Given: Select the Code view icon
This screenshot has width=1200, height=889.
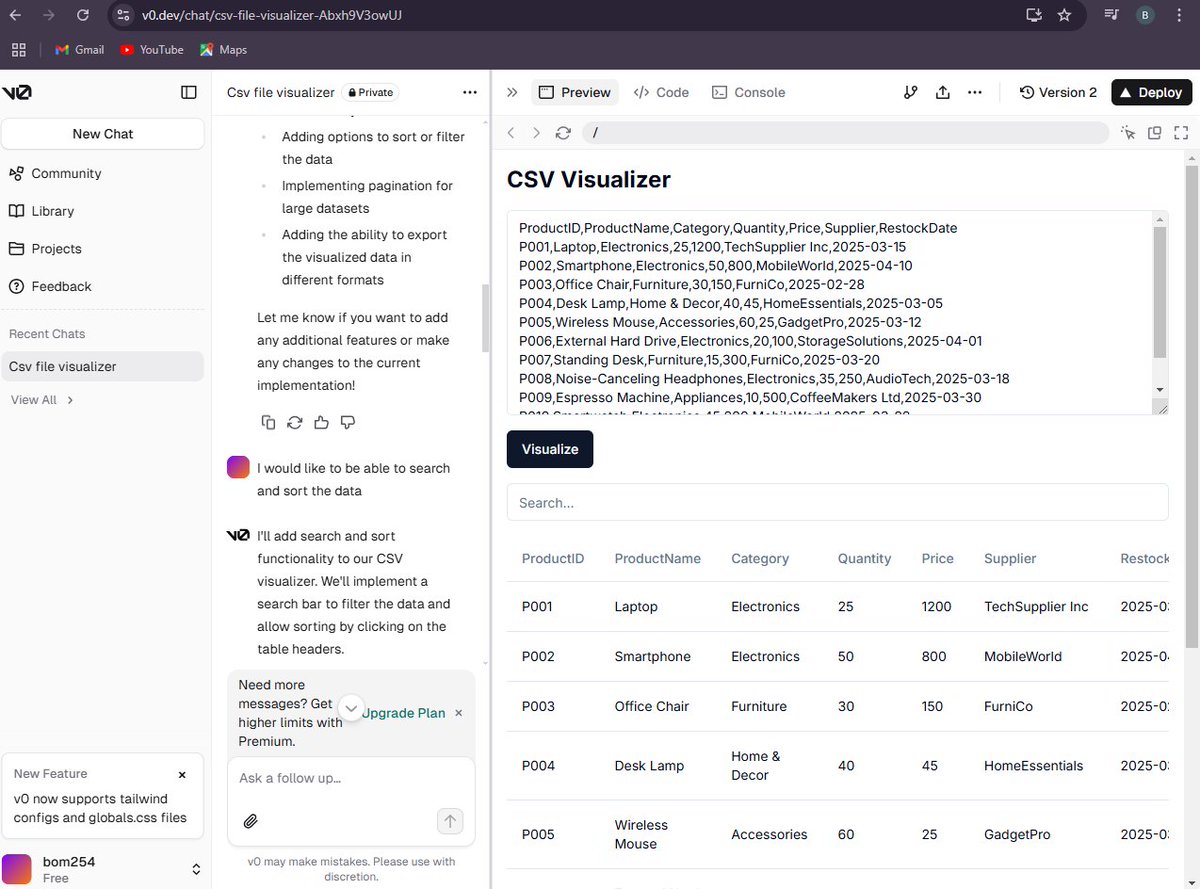Looking at the screenshot, I should click(x=661, y=92).
